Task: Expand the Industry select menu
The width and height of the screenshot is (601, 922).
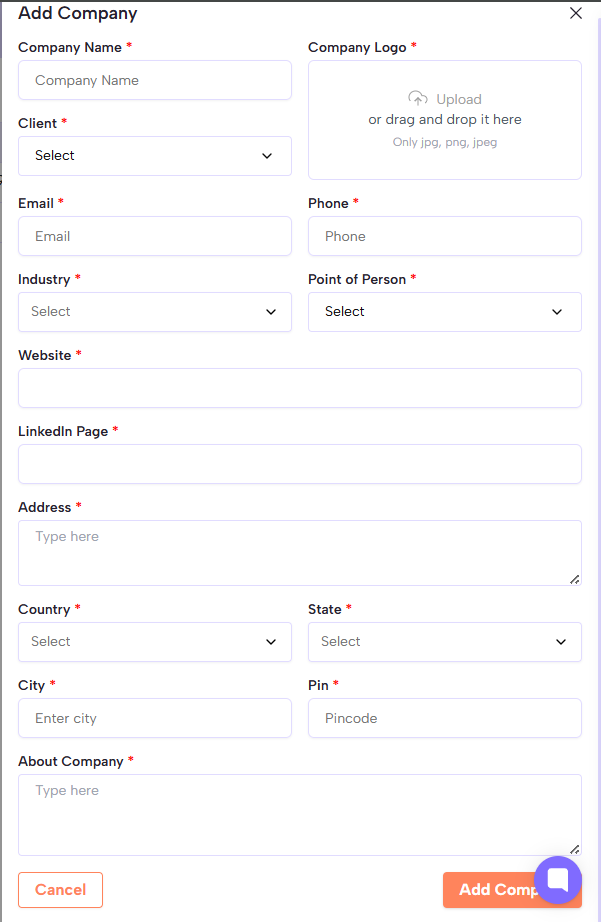Action: pos(155,312)
